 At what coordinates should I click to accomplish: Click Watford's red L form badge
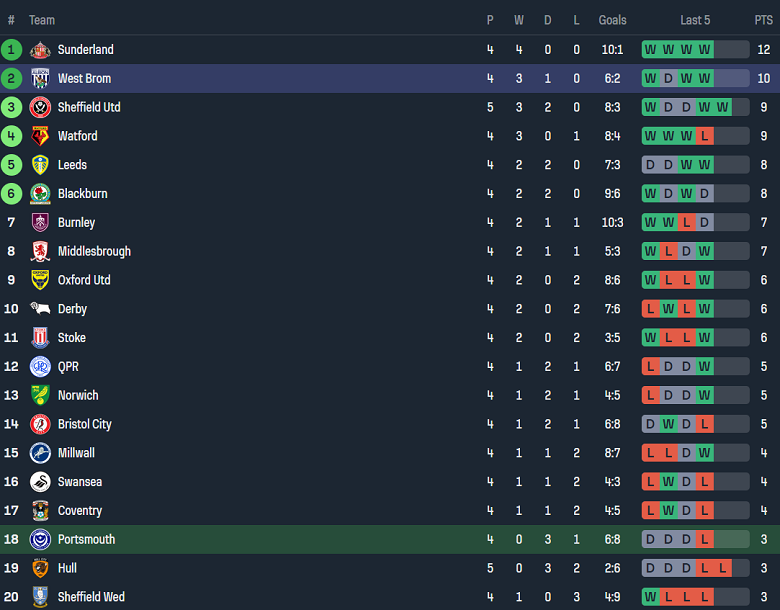click(x=705, y=136)
